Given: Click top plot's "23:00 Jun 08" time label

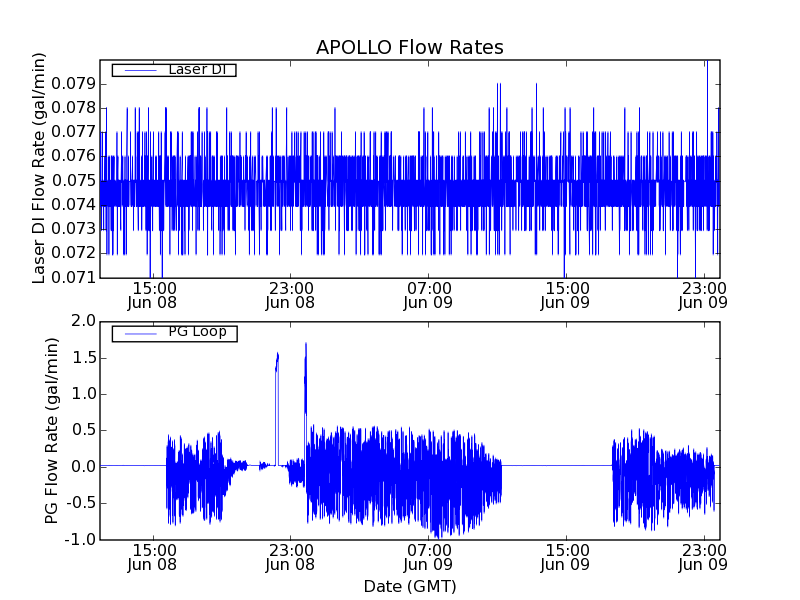Looking at the screenshot, I should click(291, 294).
